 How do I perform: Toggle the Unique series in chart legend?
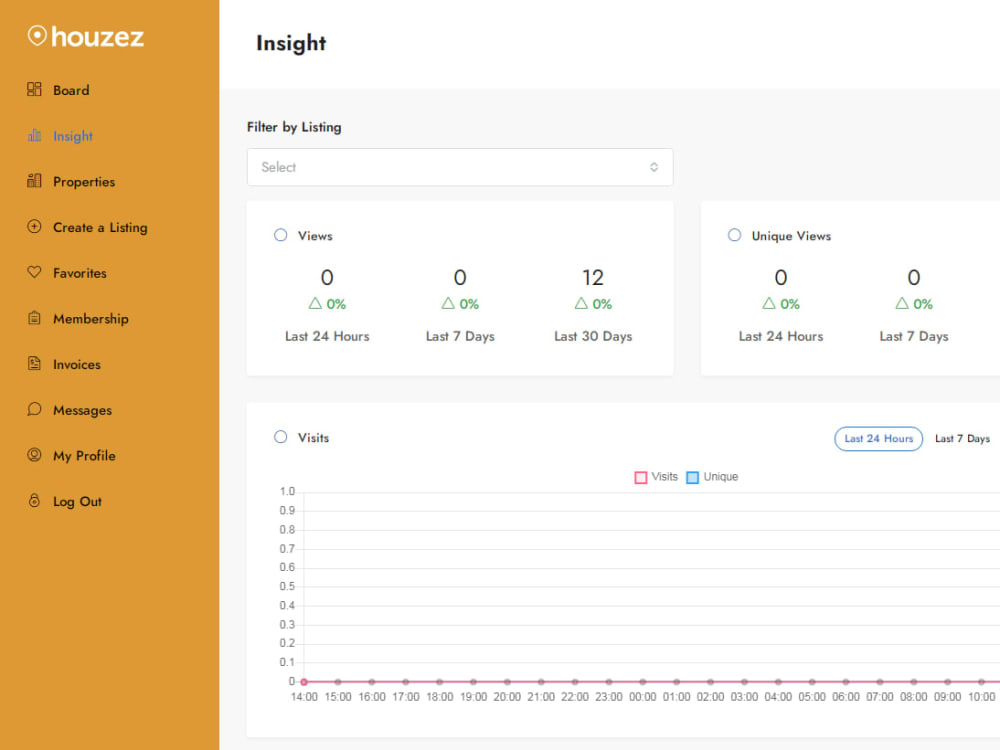click(712, 477)
